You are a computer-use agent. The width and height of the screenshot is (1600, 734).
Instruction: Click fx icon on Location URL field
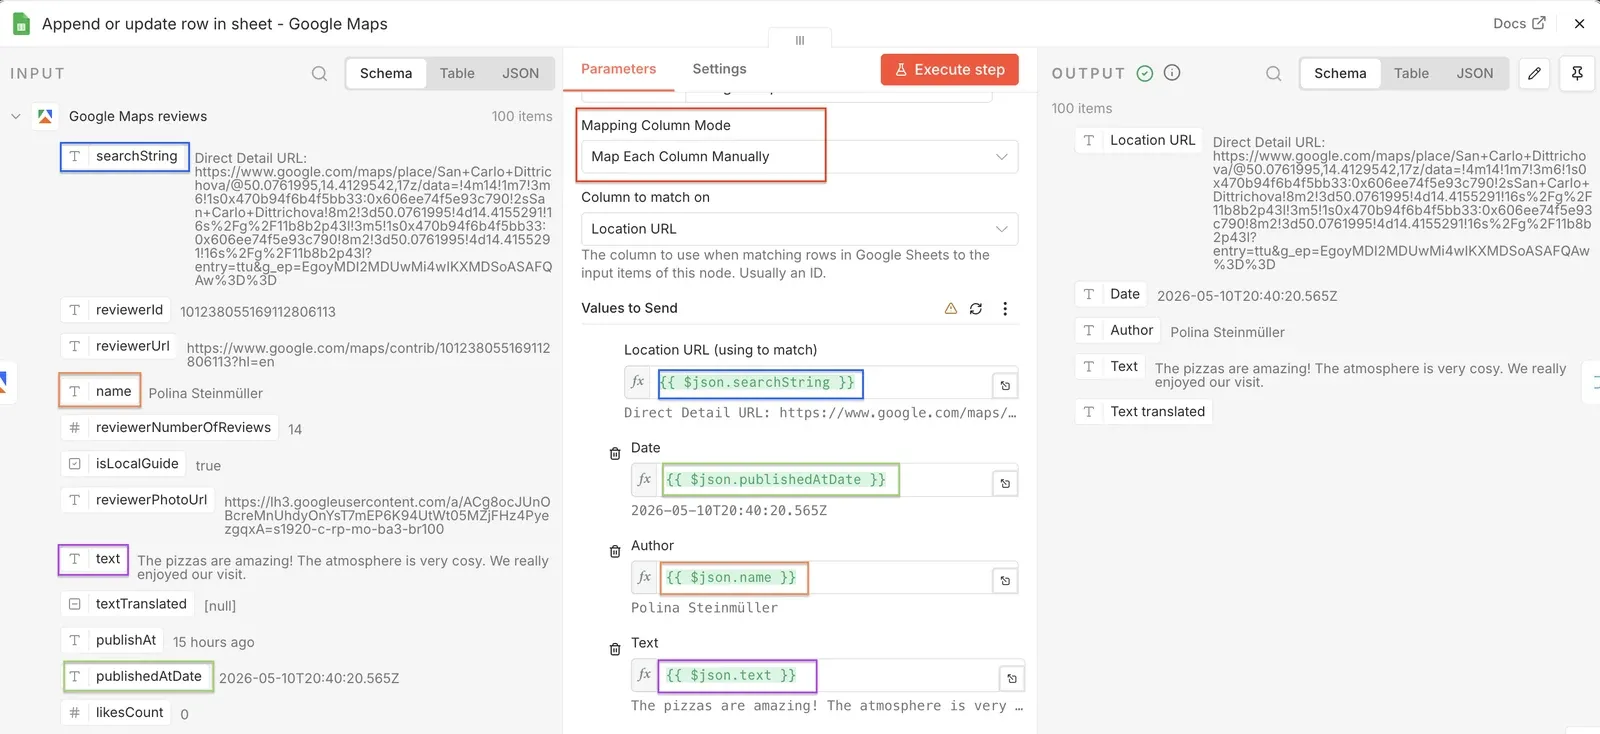(638, 382)
